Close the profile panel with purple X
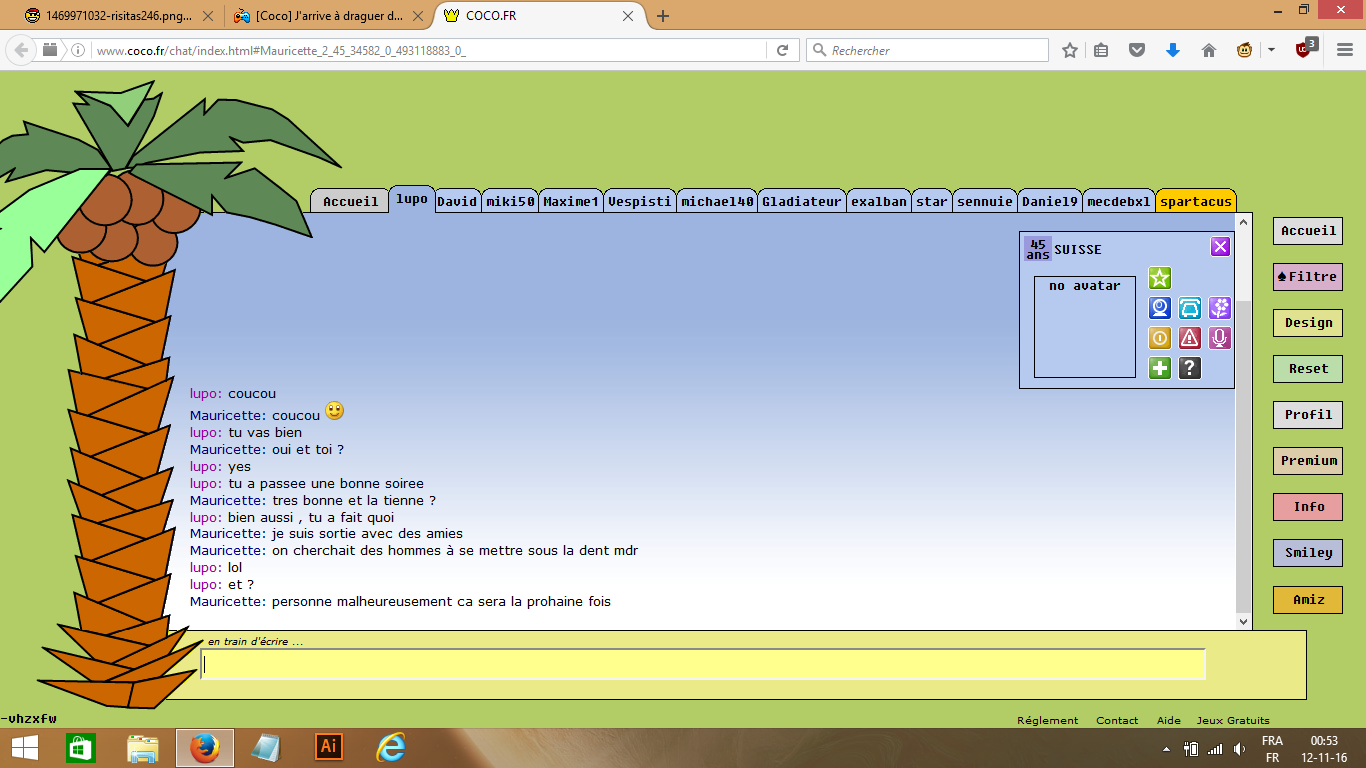 (x=1220, y=247)
